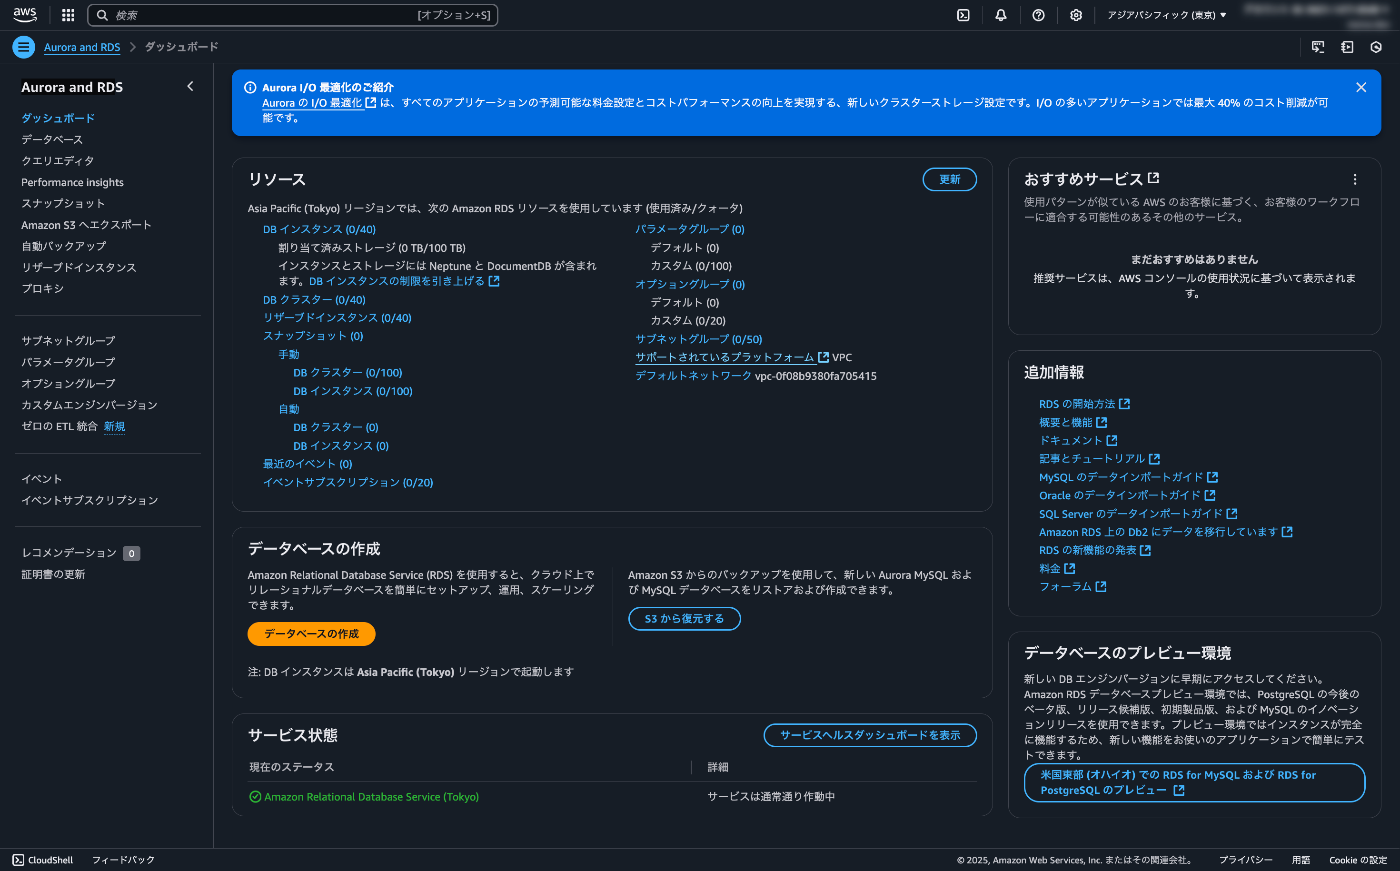Select ダッシュボード in sidebar

click(x=58, y=118)
